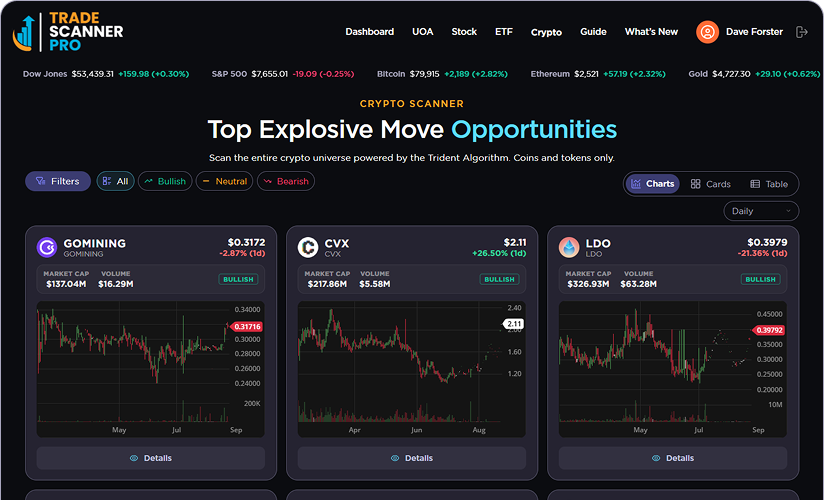Click the Dave Forster username
The image size is (824, 500).
coord(754,32)
